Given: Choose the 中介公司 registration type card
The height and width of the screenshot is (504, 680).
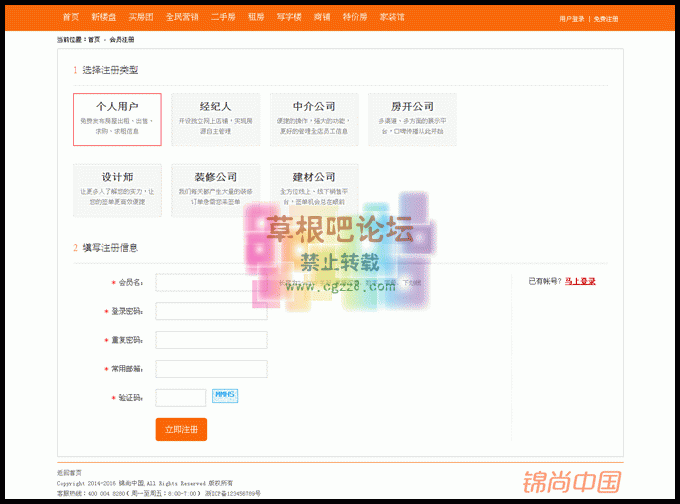Looking at the screenshot, I should (314, 119).
